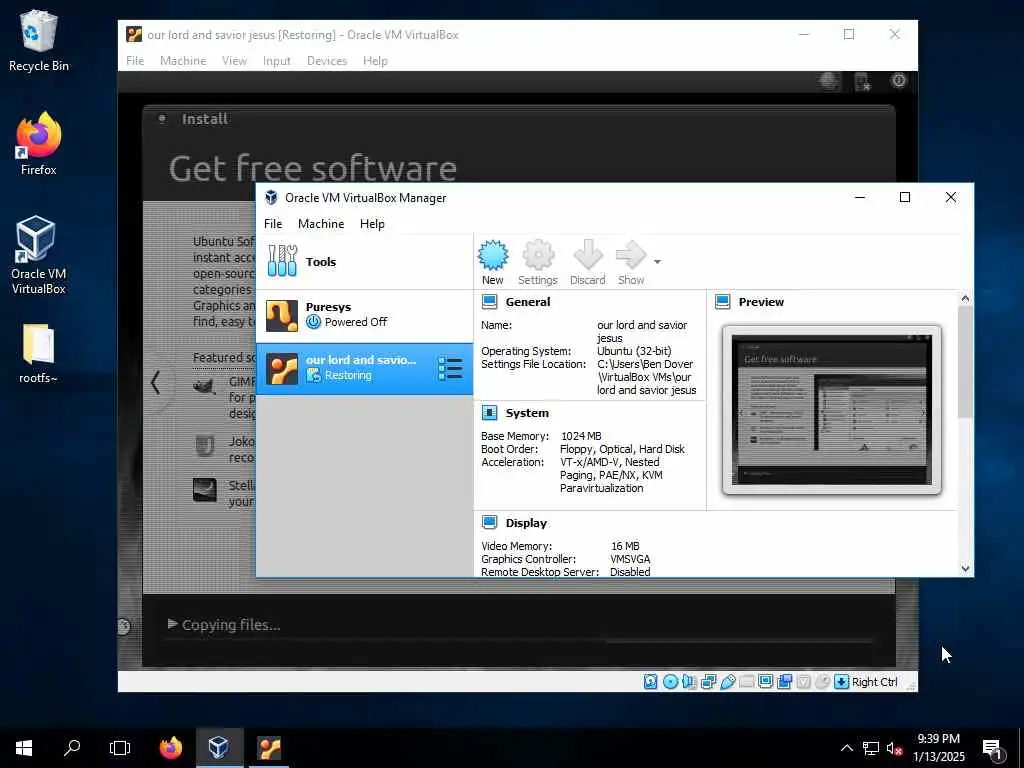Open the View menu in VM window
Screen dimensions: 1024x768
pos(234,61)
